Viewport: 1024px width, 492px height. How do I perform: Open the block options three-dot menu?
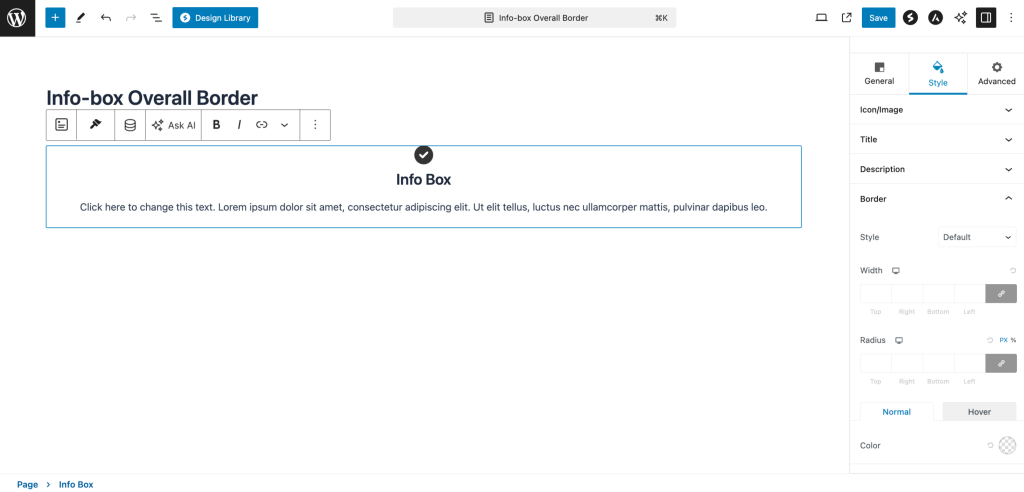tap(315, 125)
